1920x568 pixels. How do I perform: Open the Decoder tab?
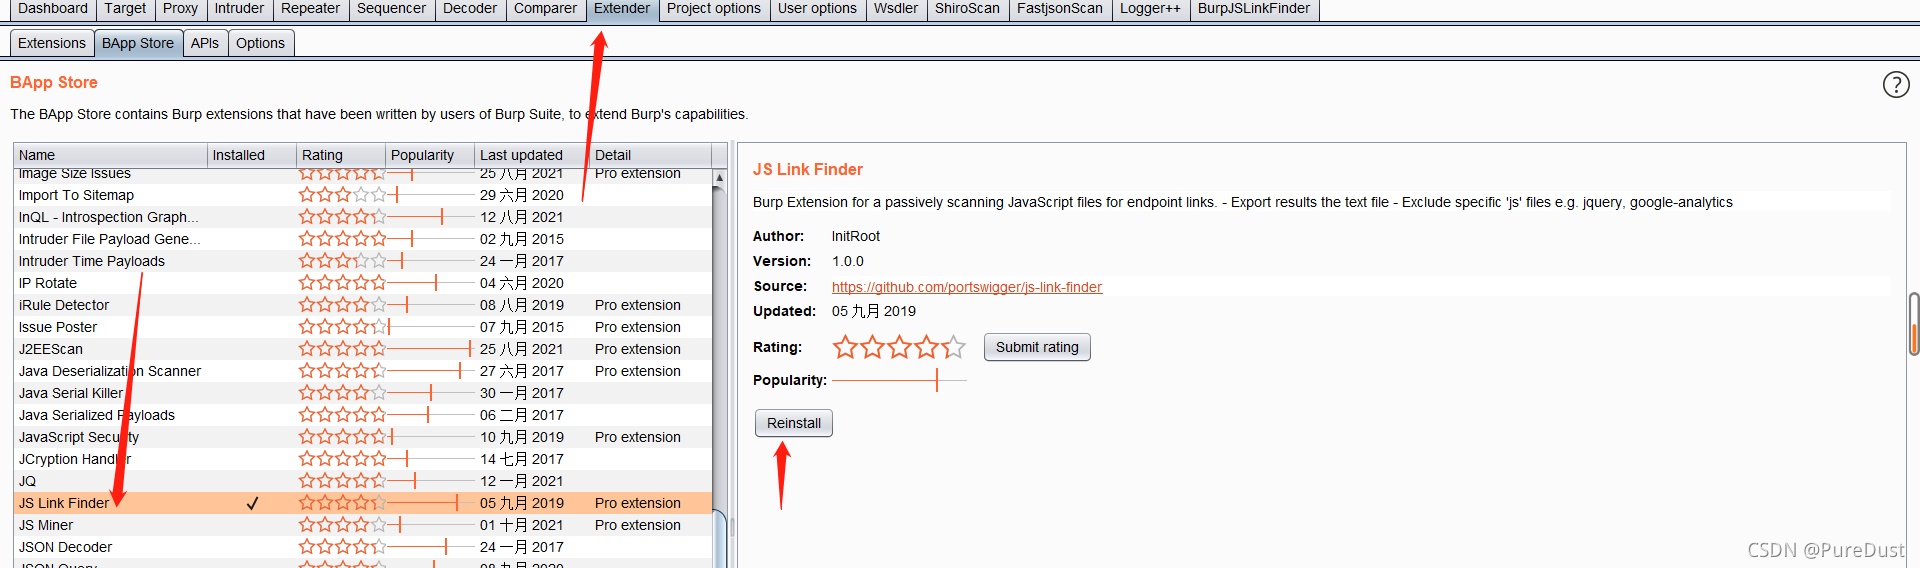pos(470,9)
